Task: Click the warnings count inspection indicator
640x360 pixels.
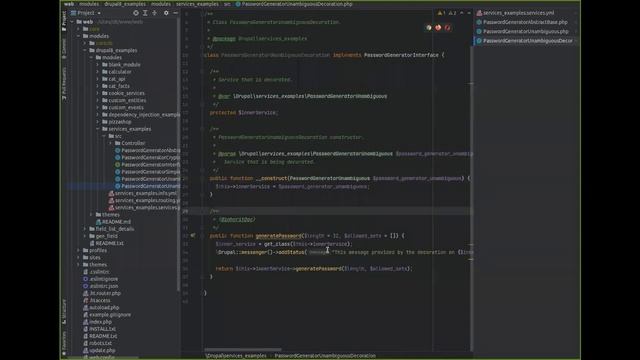Action: click(442, 13)
